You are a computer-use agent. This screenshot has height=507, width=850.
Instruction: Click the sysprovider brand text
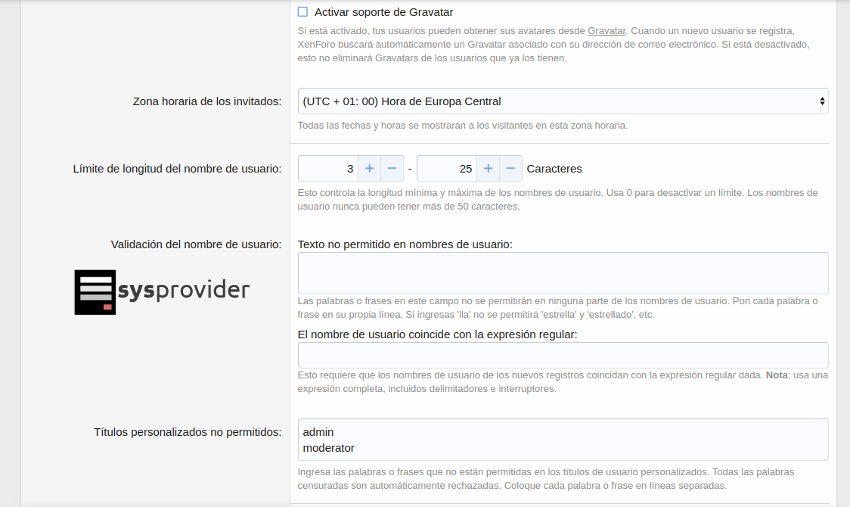183,291
